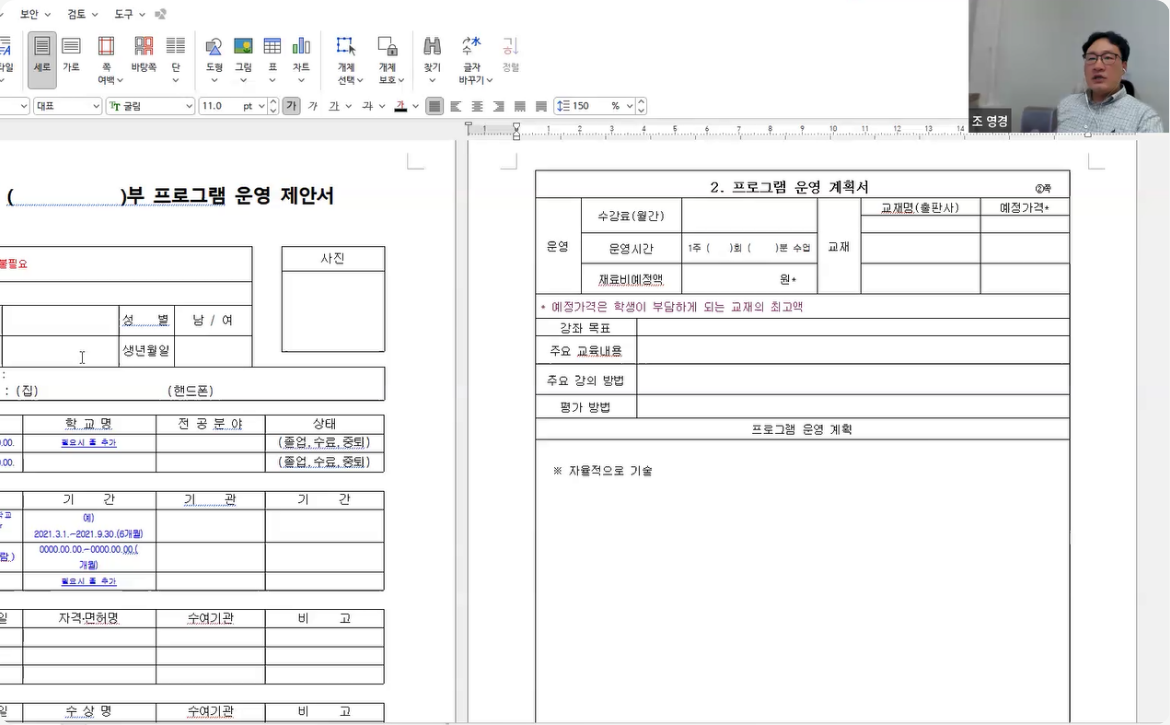Open the 검토 menu
Screen dimensions: 1170x725
(x=81, y=14)
